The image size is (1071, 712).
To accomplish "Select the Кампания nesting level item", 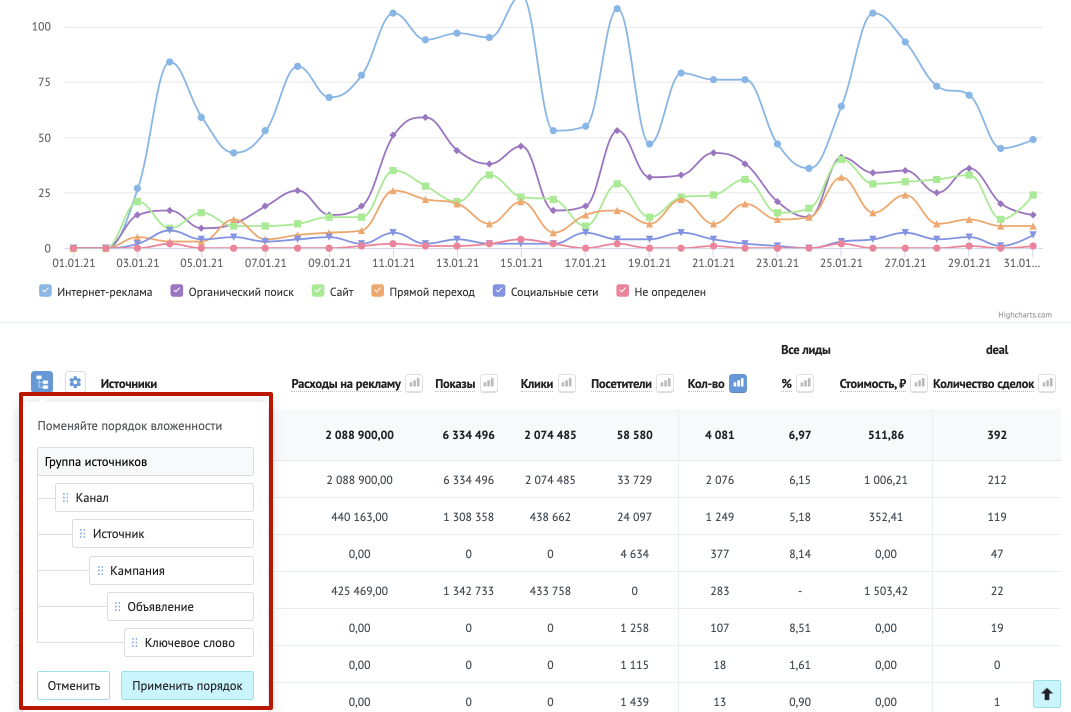I will pyautogui.click(x=171, y=571).
